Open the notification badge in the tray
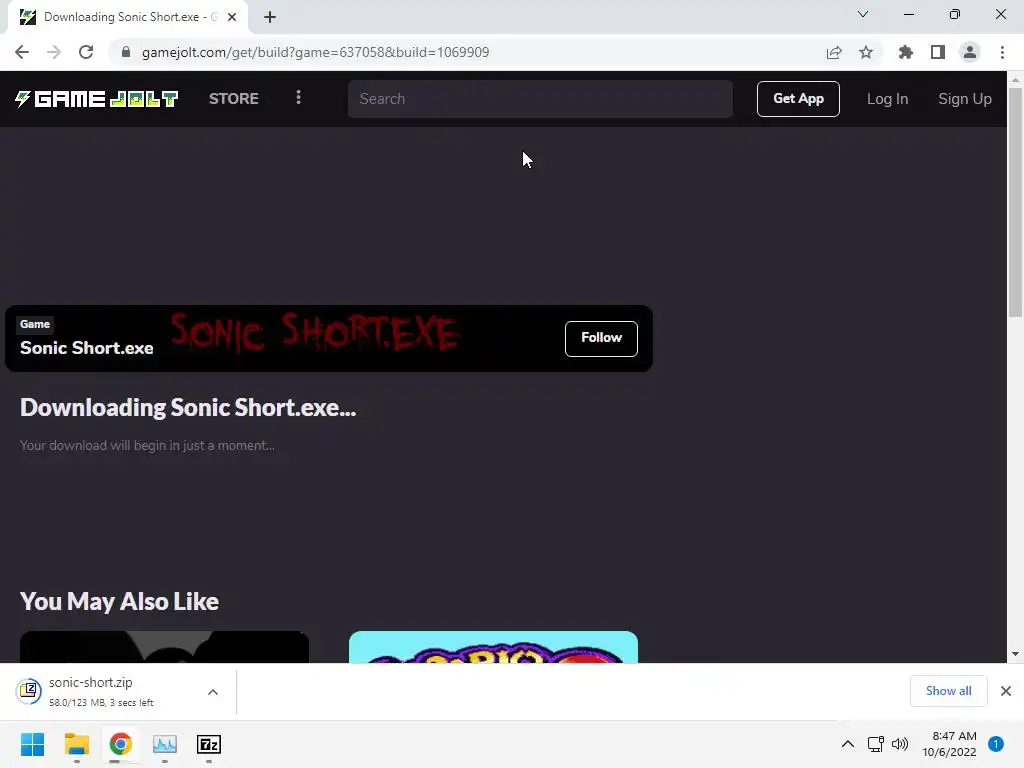Screen dimensions: 1024x768 996,744
